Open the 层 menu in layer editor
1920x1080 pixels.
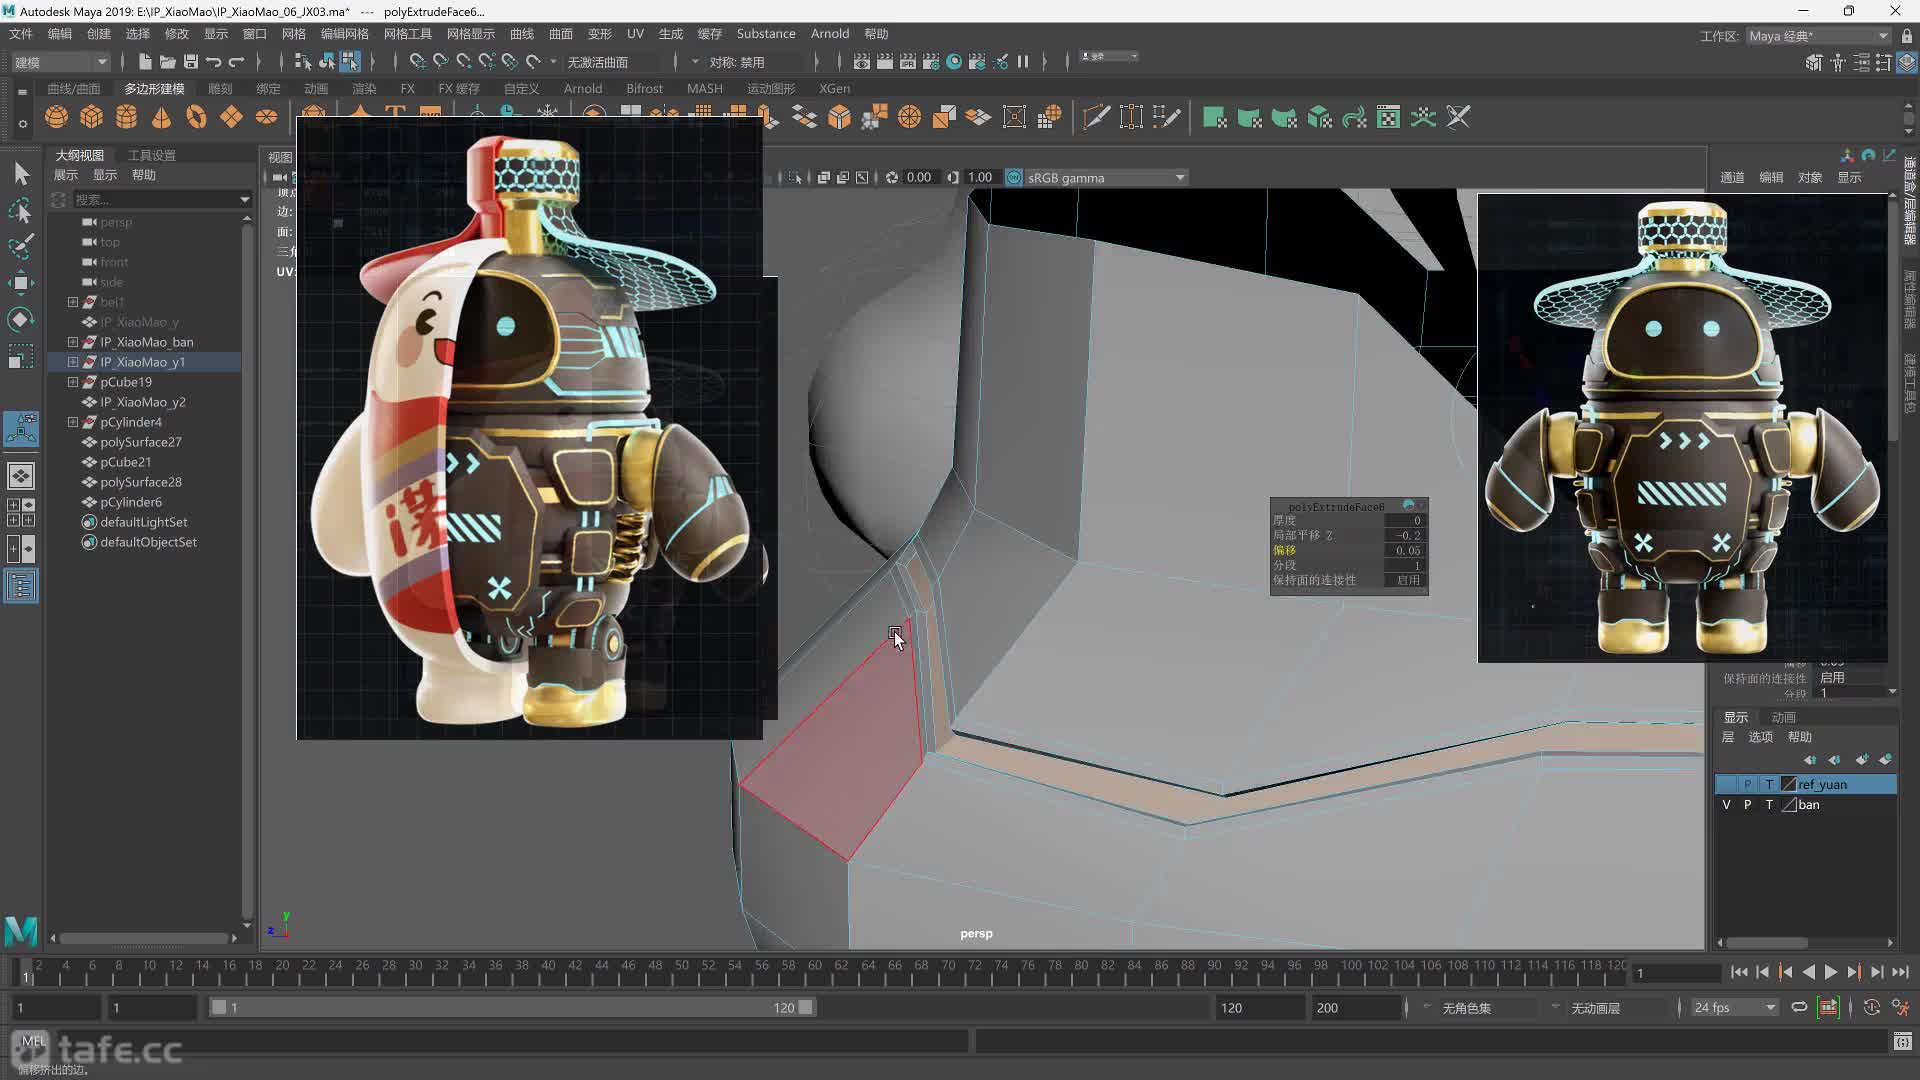pos(1727,737)
